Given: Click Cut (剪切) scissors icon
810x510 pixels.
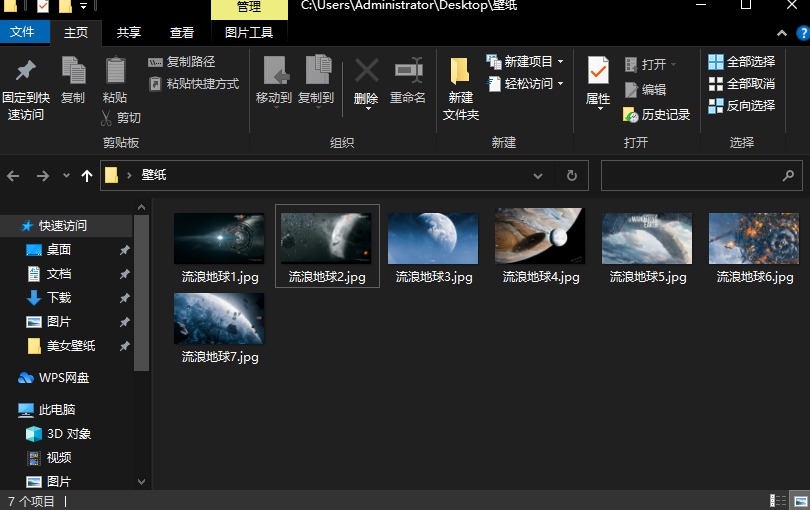Looking at the screenshot, I should click(106, 118).
